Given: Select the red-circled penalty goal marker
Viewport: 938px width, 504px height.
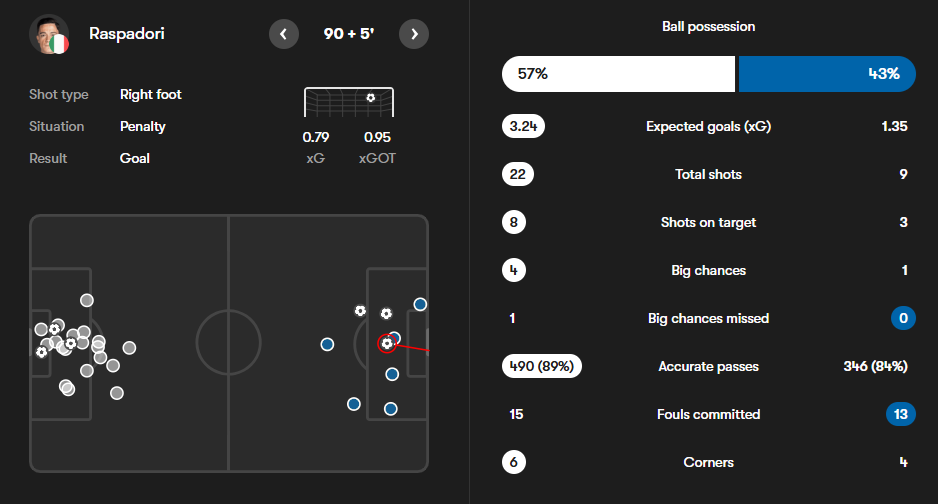Looking at the screenshot, I should pyautogui.click(x=387, y=343).
